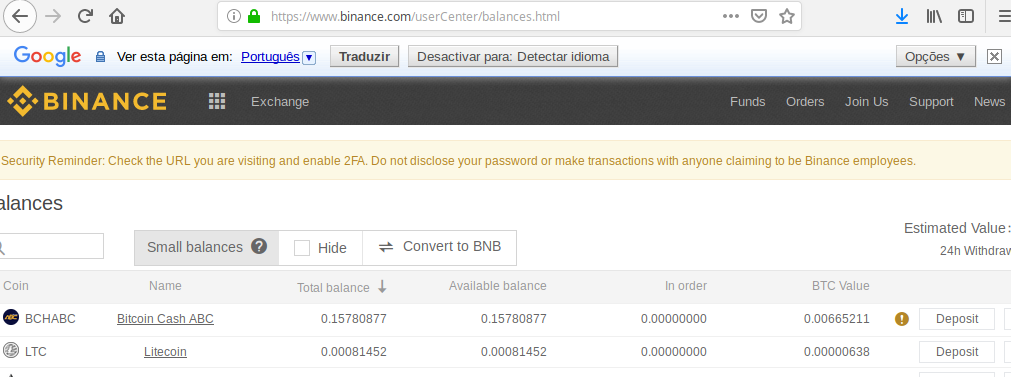Screen dimensions: 1011x377
Task: Open the Library bookshelf icon
Action: click(x=934, y=16)
